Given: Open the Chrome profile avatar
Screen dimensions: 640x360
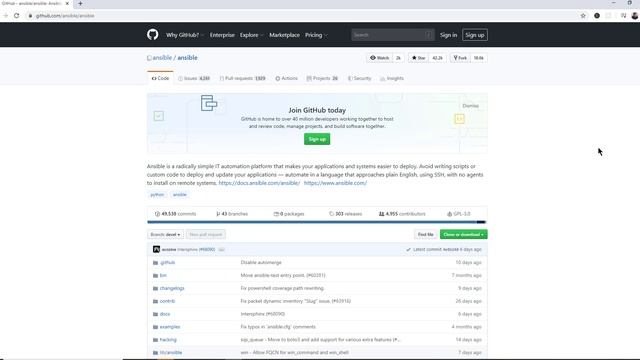Looking at the screenshot, I should [634, 16].
